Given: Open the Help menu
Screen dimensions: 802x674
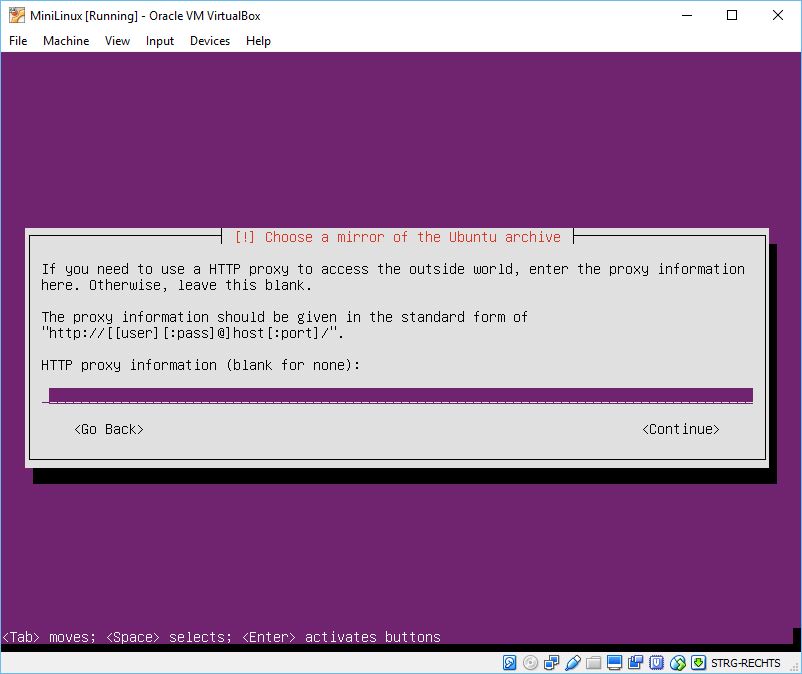Looking at the screenshot, I should [258, 41].
